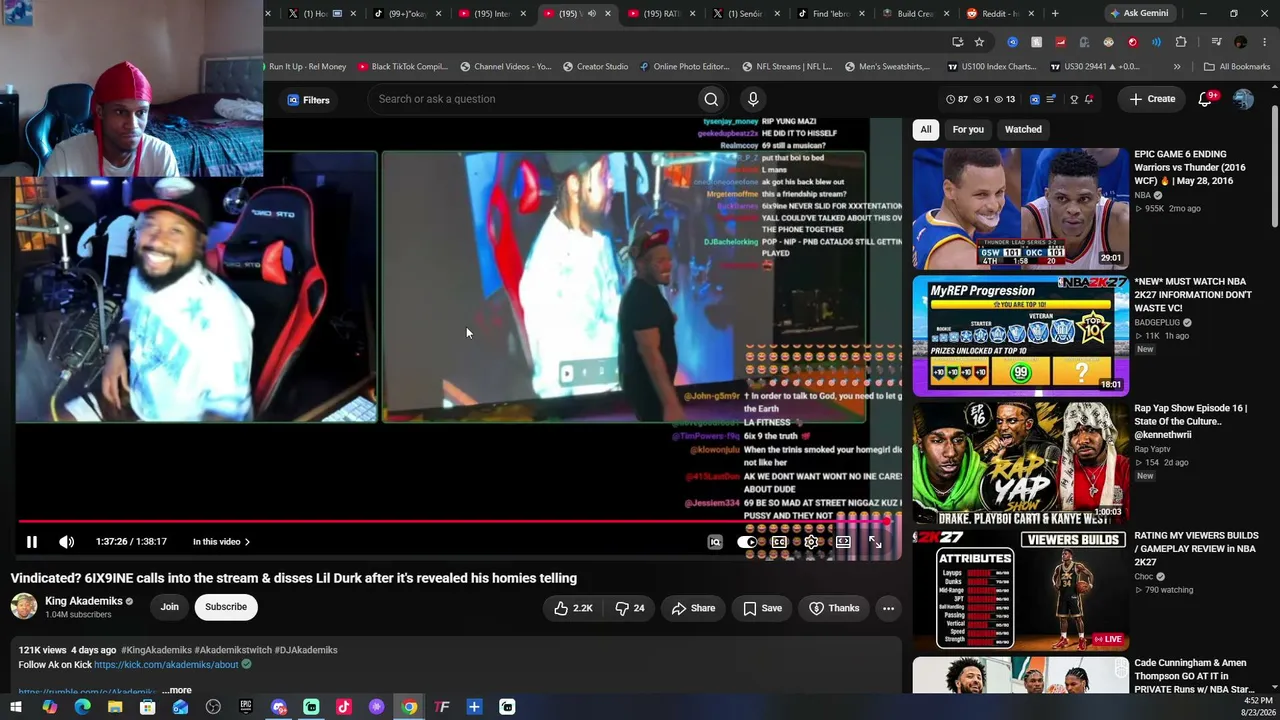The image size is (1280, 720).
Task: Click the IQ extension icon in player controls
Action: (x=715, y=542)
